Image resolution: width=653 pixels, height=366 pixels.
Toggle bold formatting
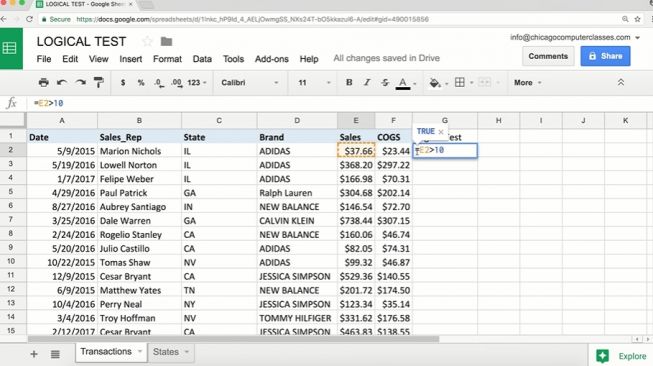[349, 82]
